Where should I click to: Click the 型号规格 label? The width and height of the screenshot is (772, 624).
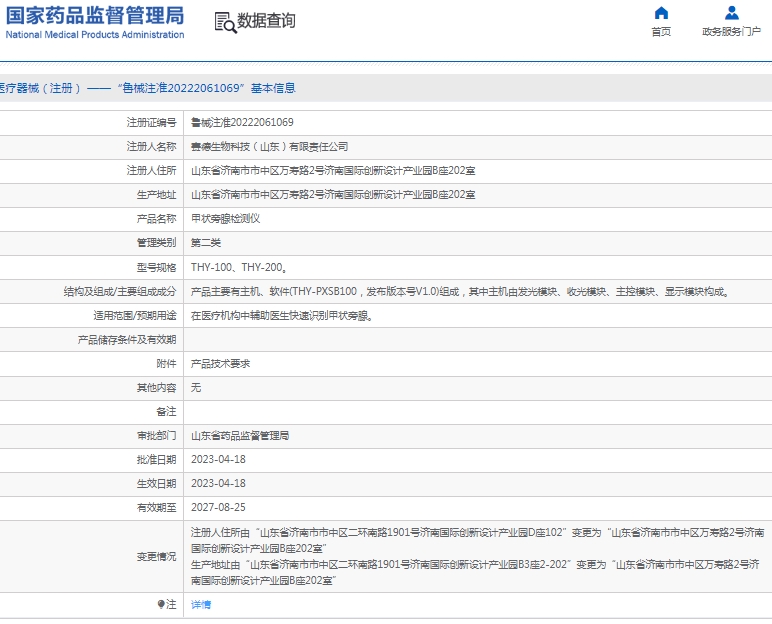pos(156,267)
